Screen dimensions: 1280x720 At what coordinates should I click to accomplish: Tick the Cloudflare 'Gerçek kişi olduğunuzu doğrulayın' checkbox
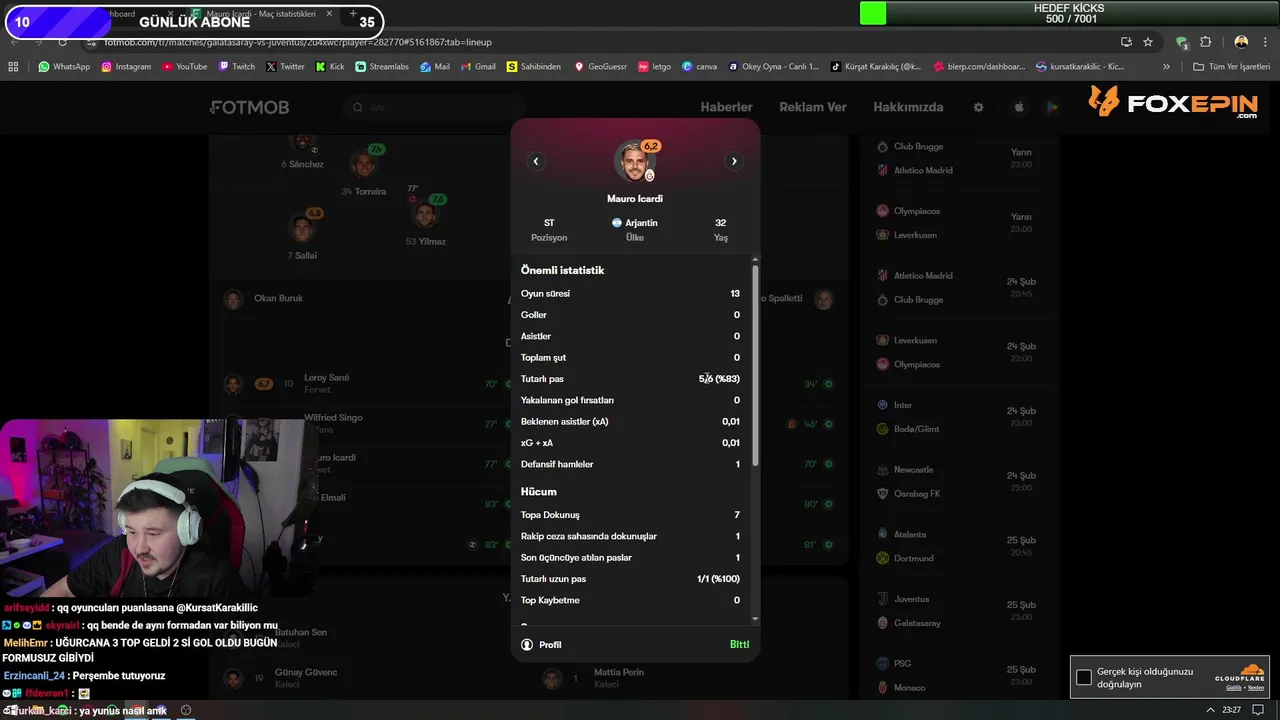point(1084,678)
